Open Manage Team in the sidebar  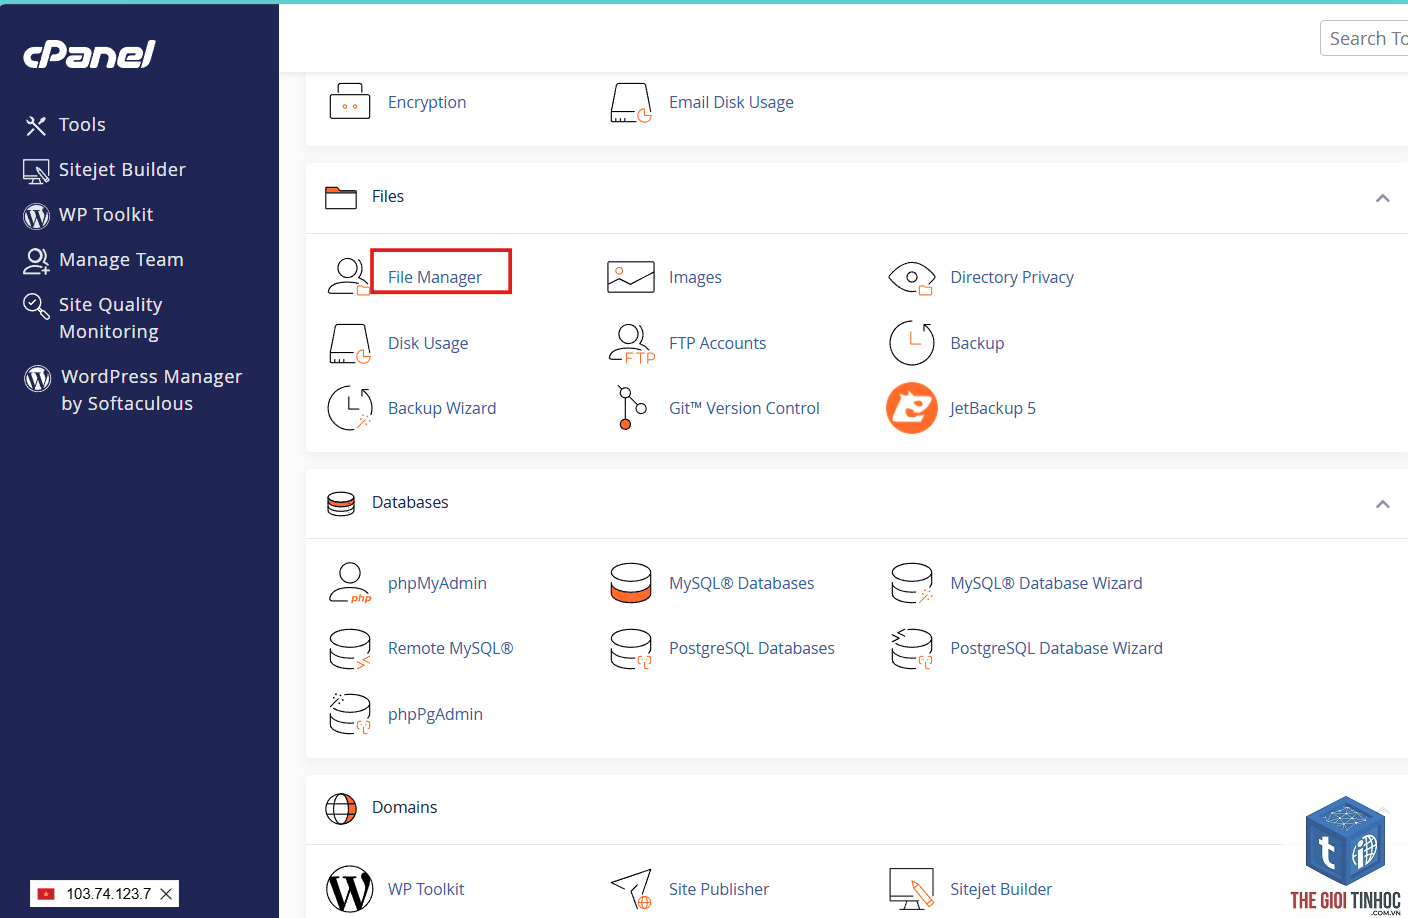(121, 260)
